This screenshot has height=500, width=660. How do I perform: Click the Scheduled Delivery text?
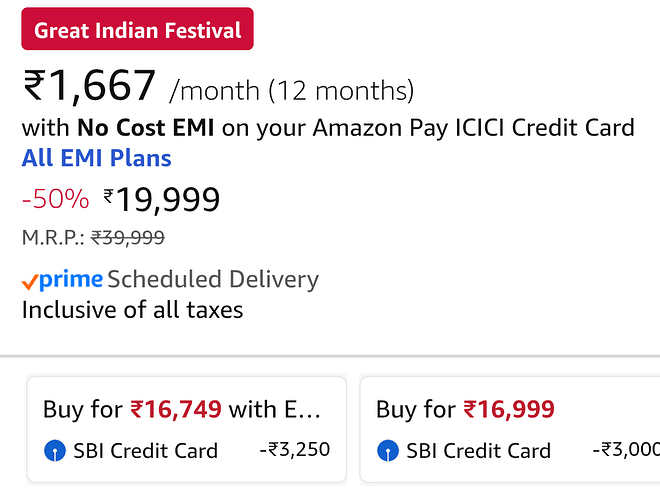pyautogui.click(x=212, y=279)
